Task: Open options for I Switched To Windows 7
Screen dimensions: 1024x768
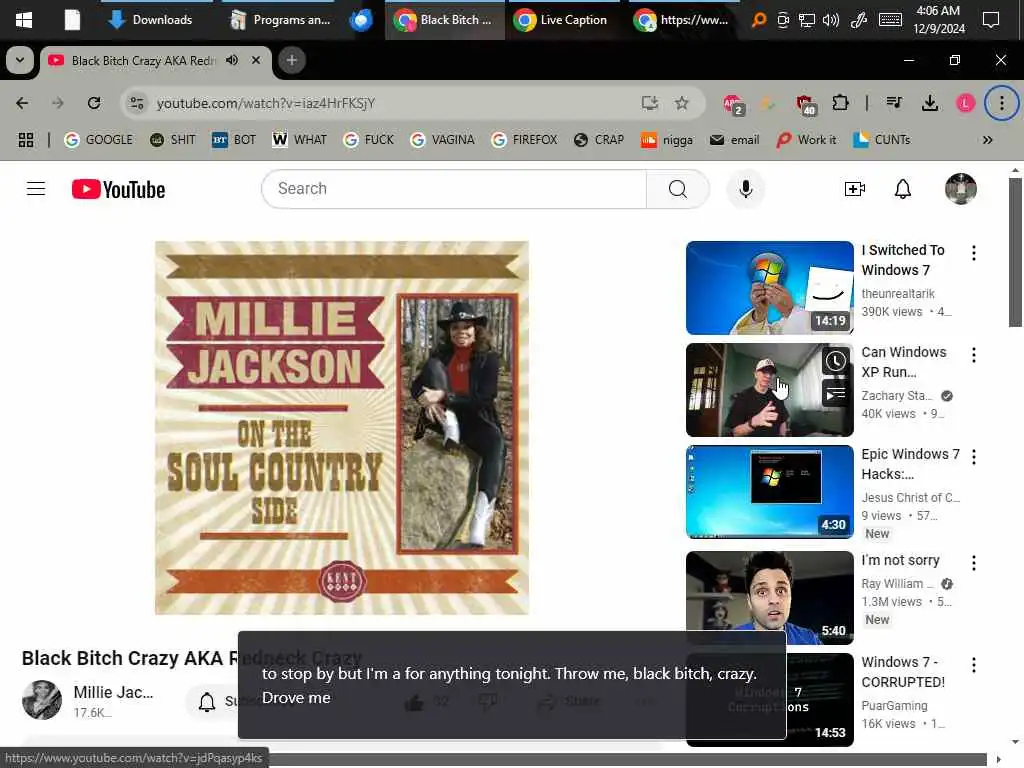Action: 973,253
